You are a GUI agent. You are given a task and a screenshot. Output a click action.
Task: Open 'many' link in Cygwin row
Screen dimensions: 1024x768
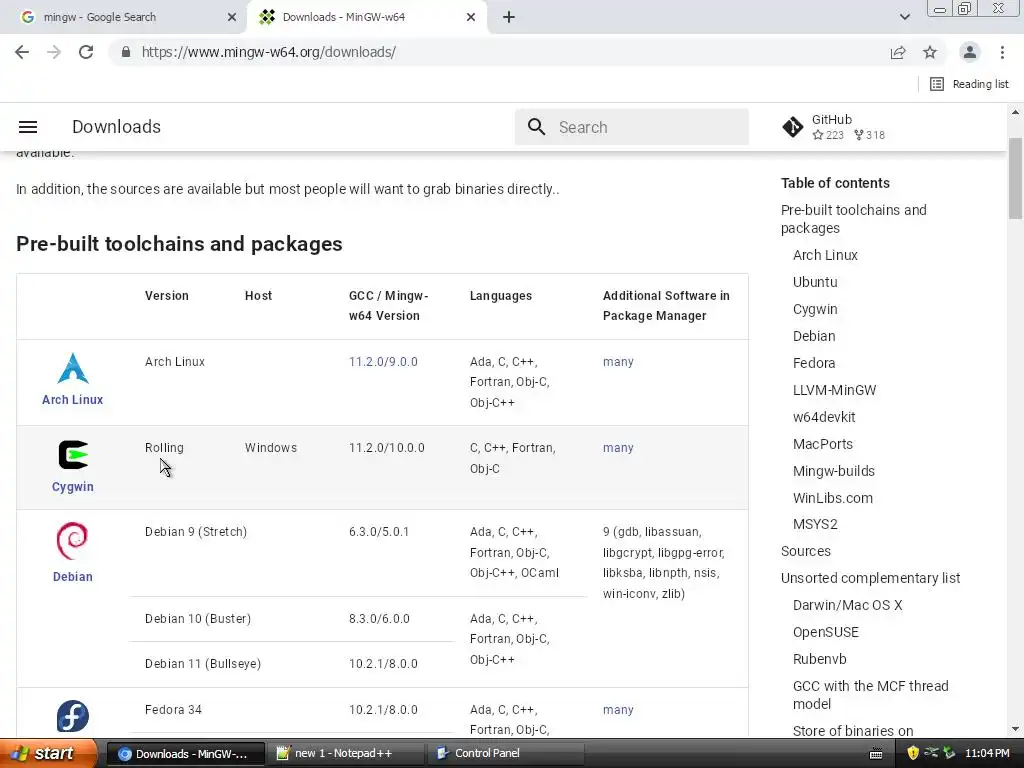pos(618,448)
